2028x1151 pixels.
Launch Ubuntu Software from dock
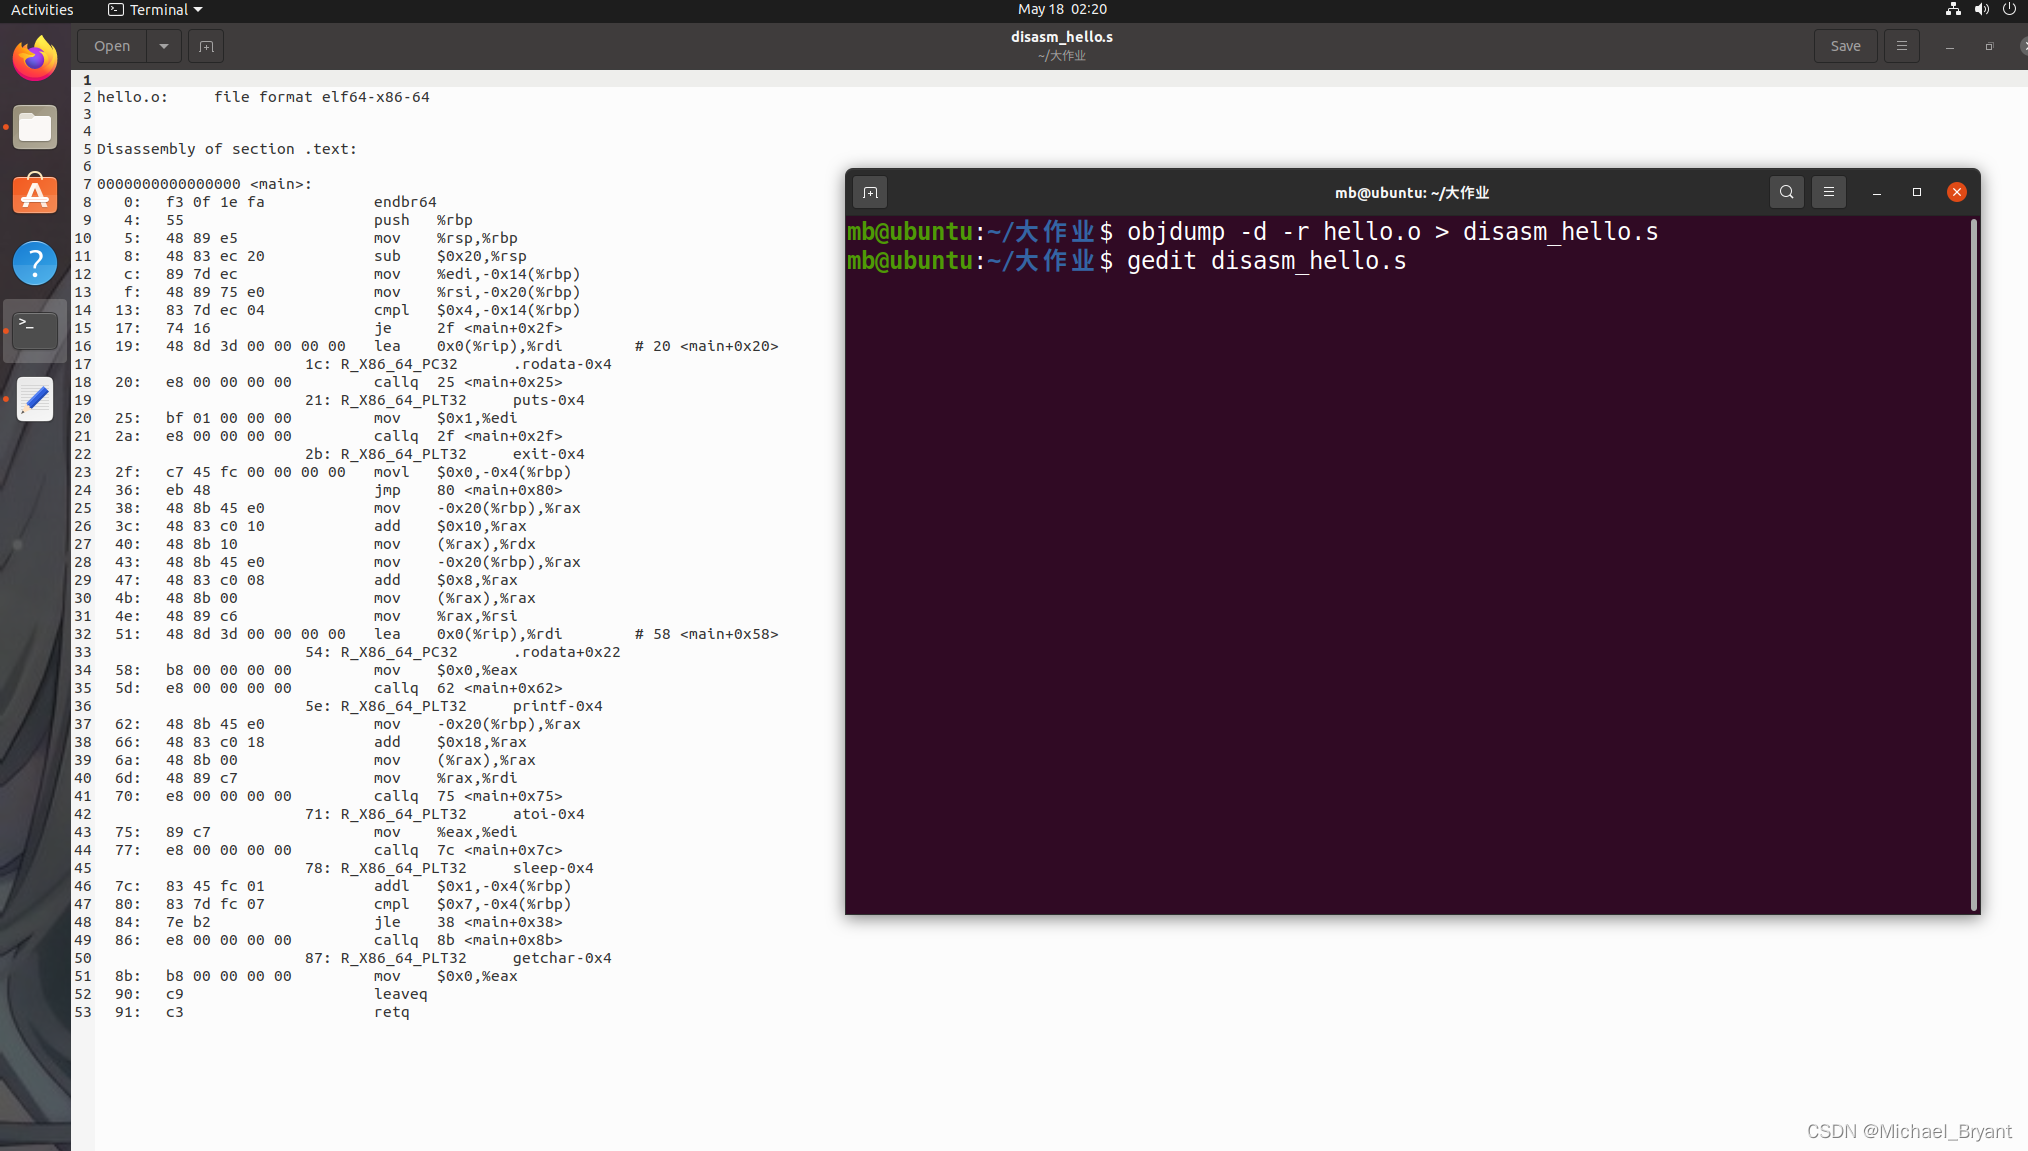35,194
